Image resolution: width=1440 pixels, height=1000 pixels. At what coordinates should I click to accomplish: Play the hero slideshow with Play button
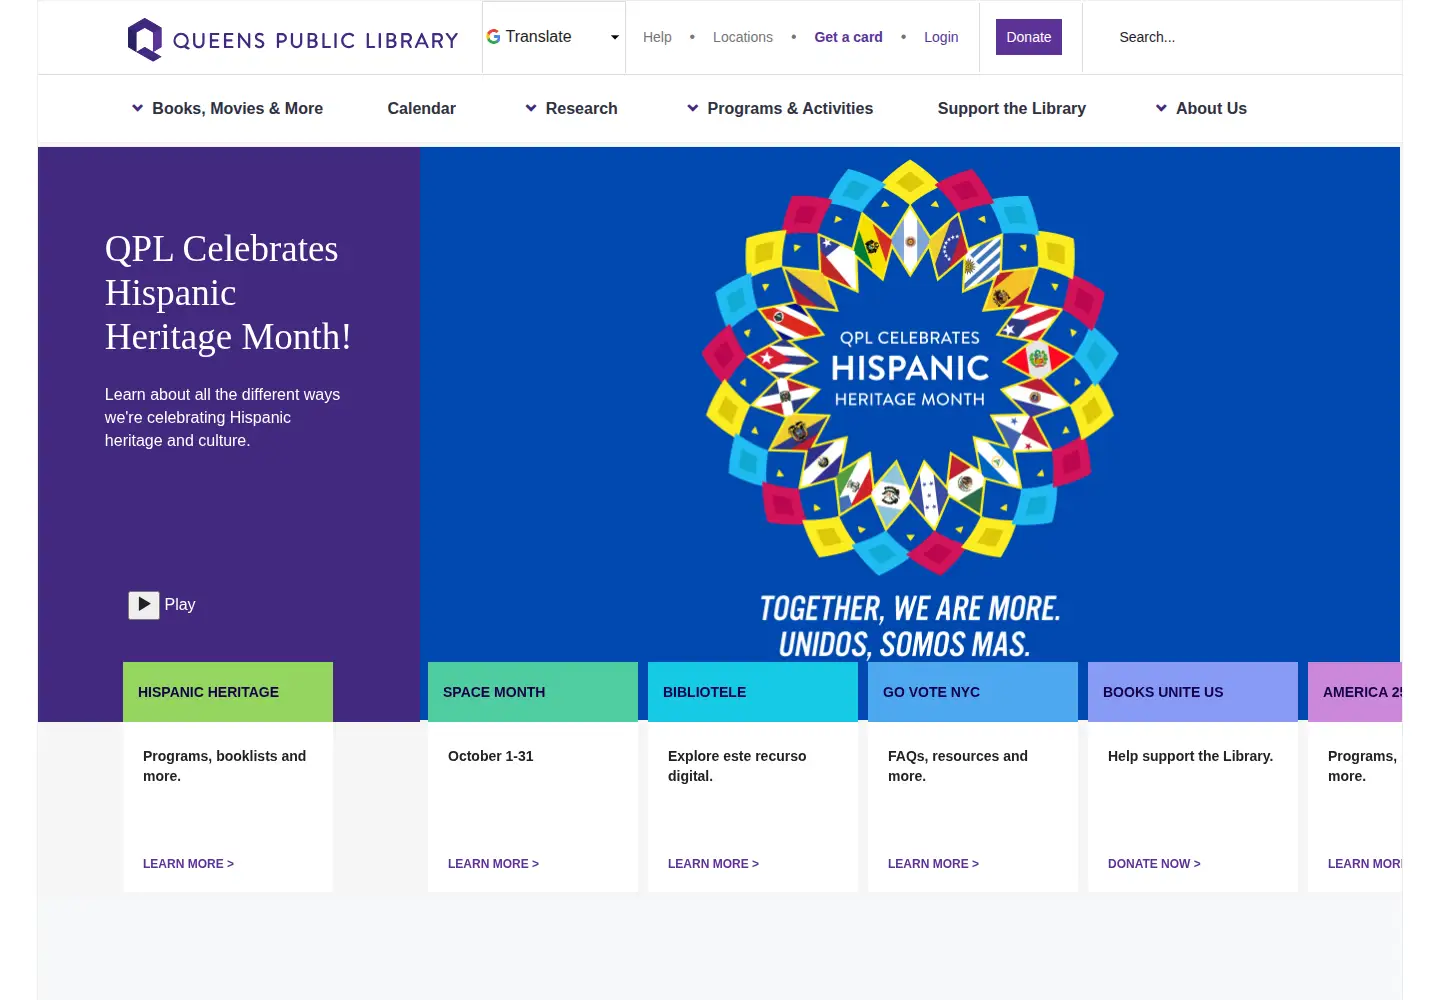(144, 604)
